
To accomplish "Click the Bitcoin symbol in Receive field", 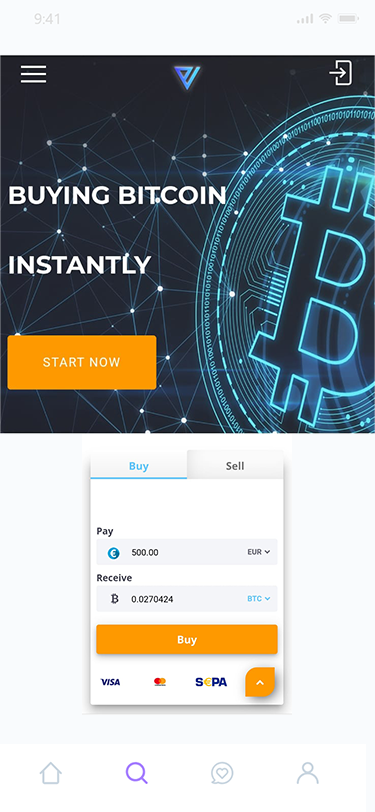I will coord(114,599).
